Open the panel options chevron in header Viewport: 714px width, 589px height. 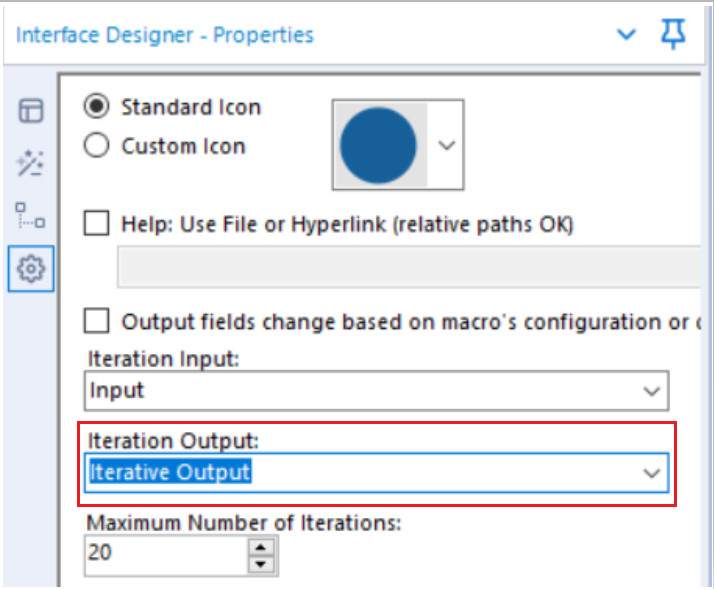click(x=626, y=34)
